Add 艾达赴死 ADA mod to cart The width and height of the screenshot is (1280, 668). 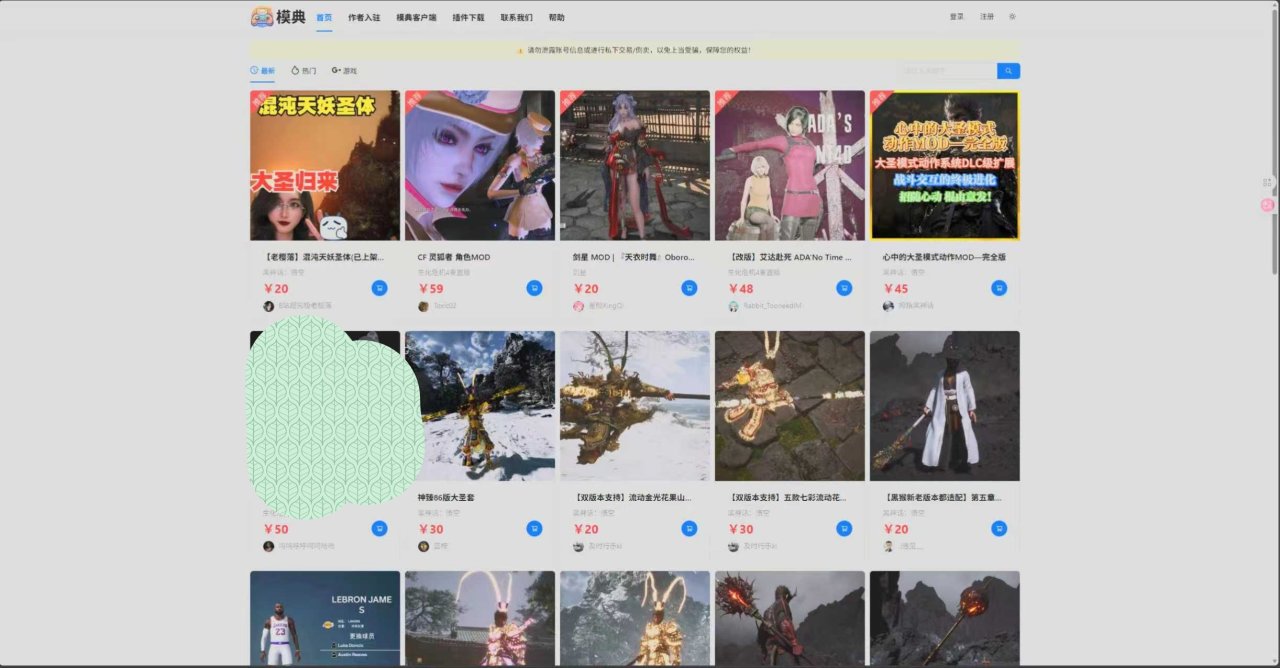(844, 288)
